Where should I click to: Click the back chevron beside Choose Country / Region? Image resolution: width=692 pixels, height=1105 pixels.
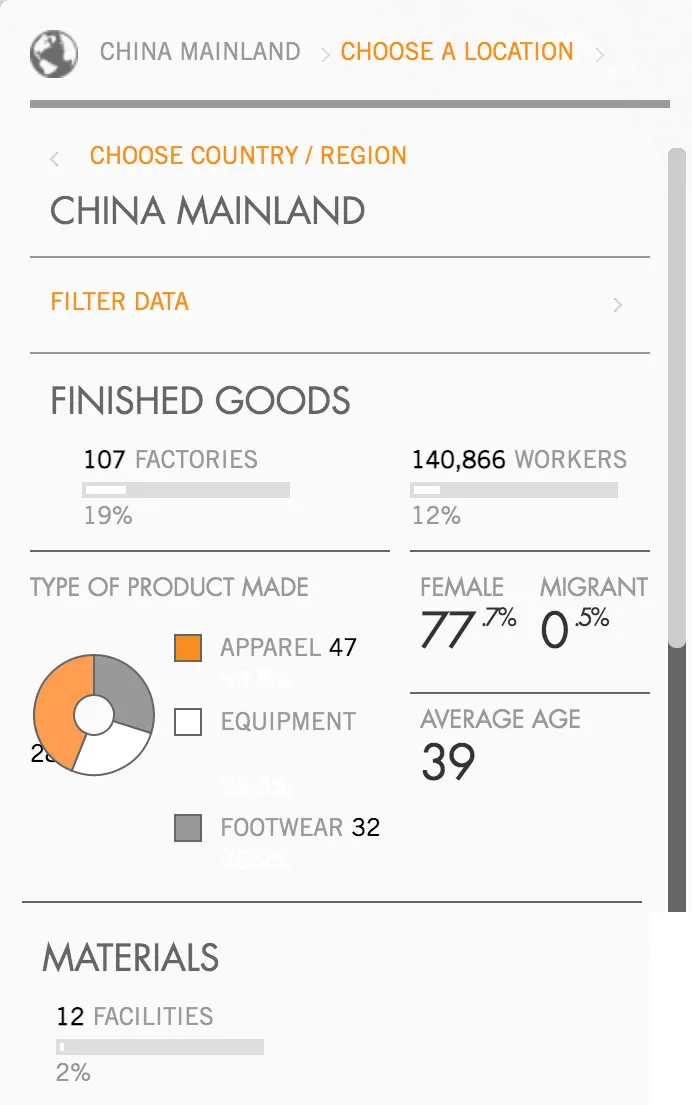tap(55, 158)
